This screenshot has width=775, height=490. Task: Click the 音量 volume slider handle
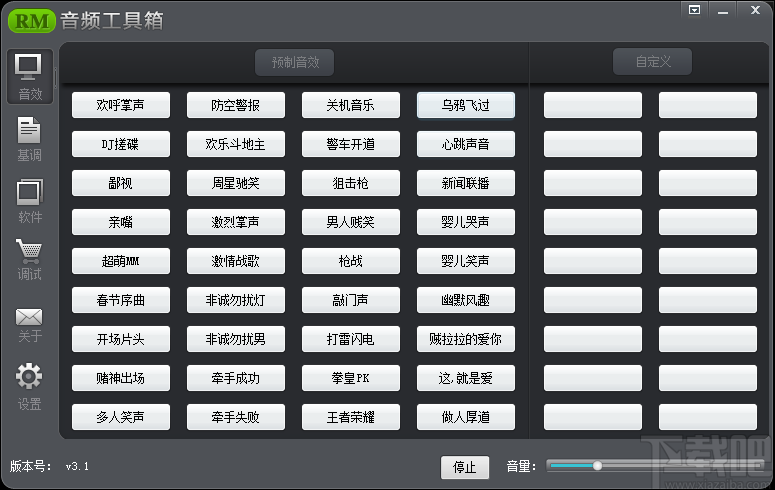pyautogui.click(x=598, y=466)
